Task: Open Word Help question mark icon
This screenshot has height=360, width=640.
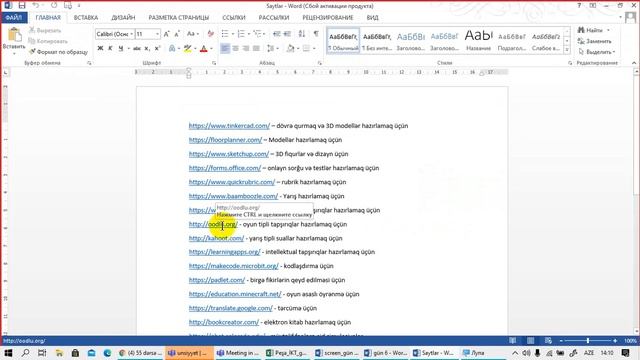Action: tap(579, 6)
